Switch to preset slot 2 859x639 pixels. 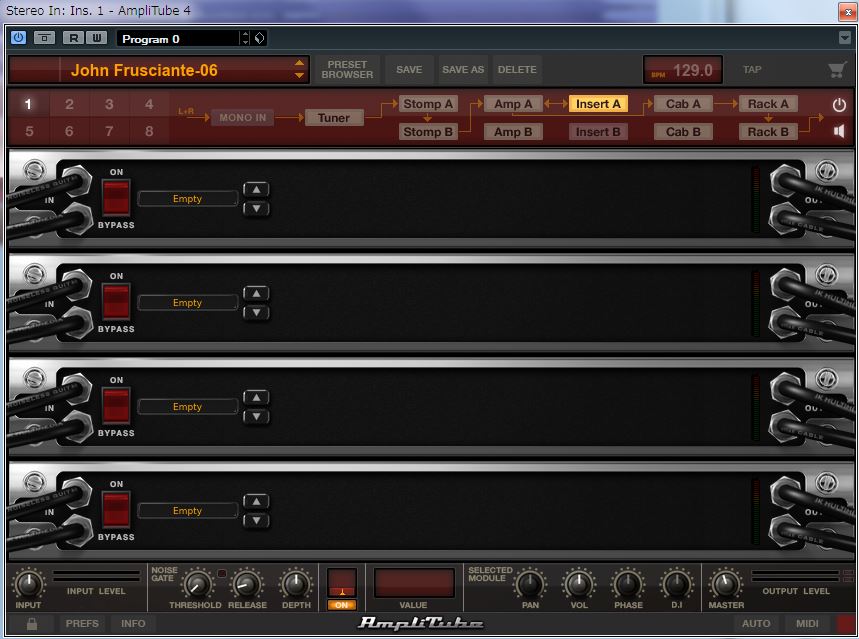point(68,103)
